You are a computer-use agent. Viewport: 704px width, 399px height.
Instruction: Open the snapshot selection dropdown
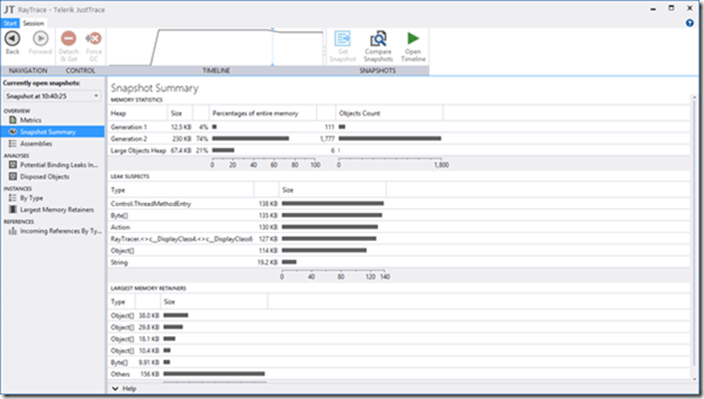[52, 96]
